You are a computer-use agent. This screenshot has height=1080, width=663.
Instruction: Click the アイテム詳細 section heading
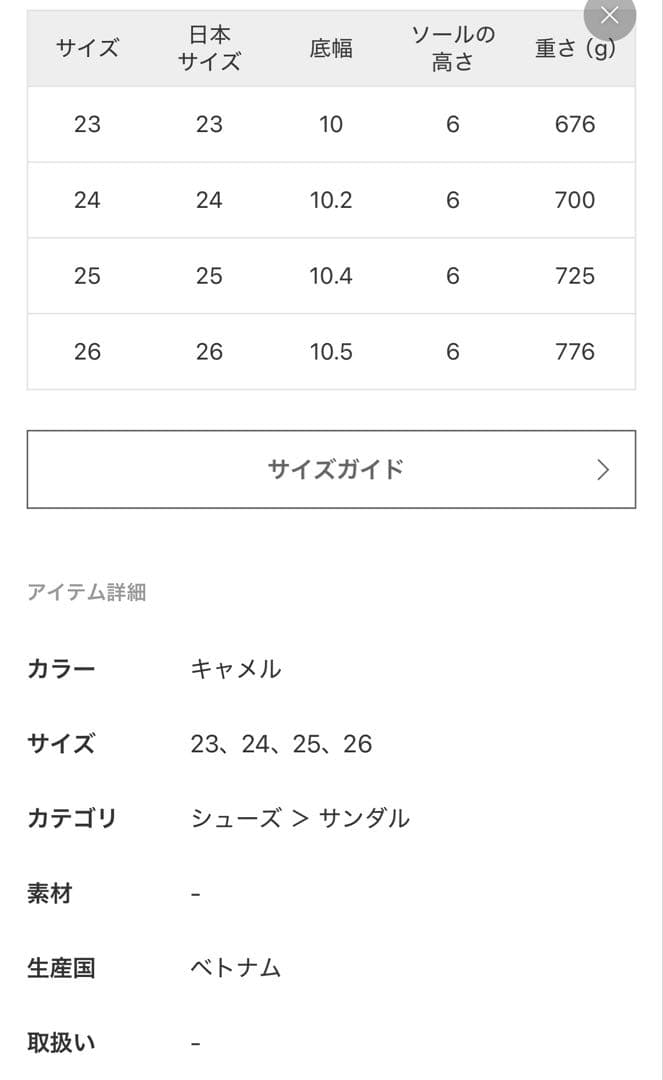tap(88, 592)
